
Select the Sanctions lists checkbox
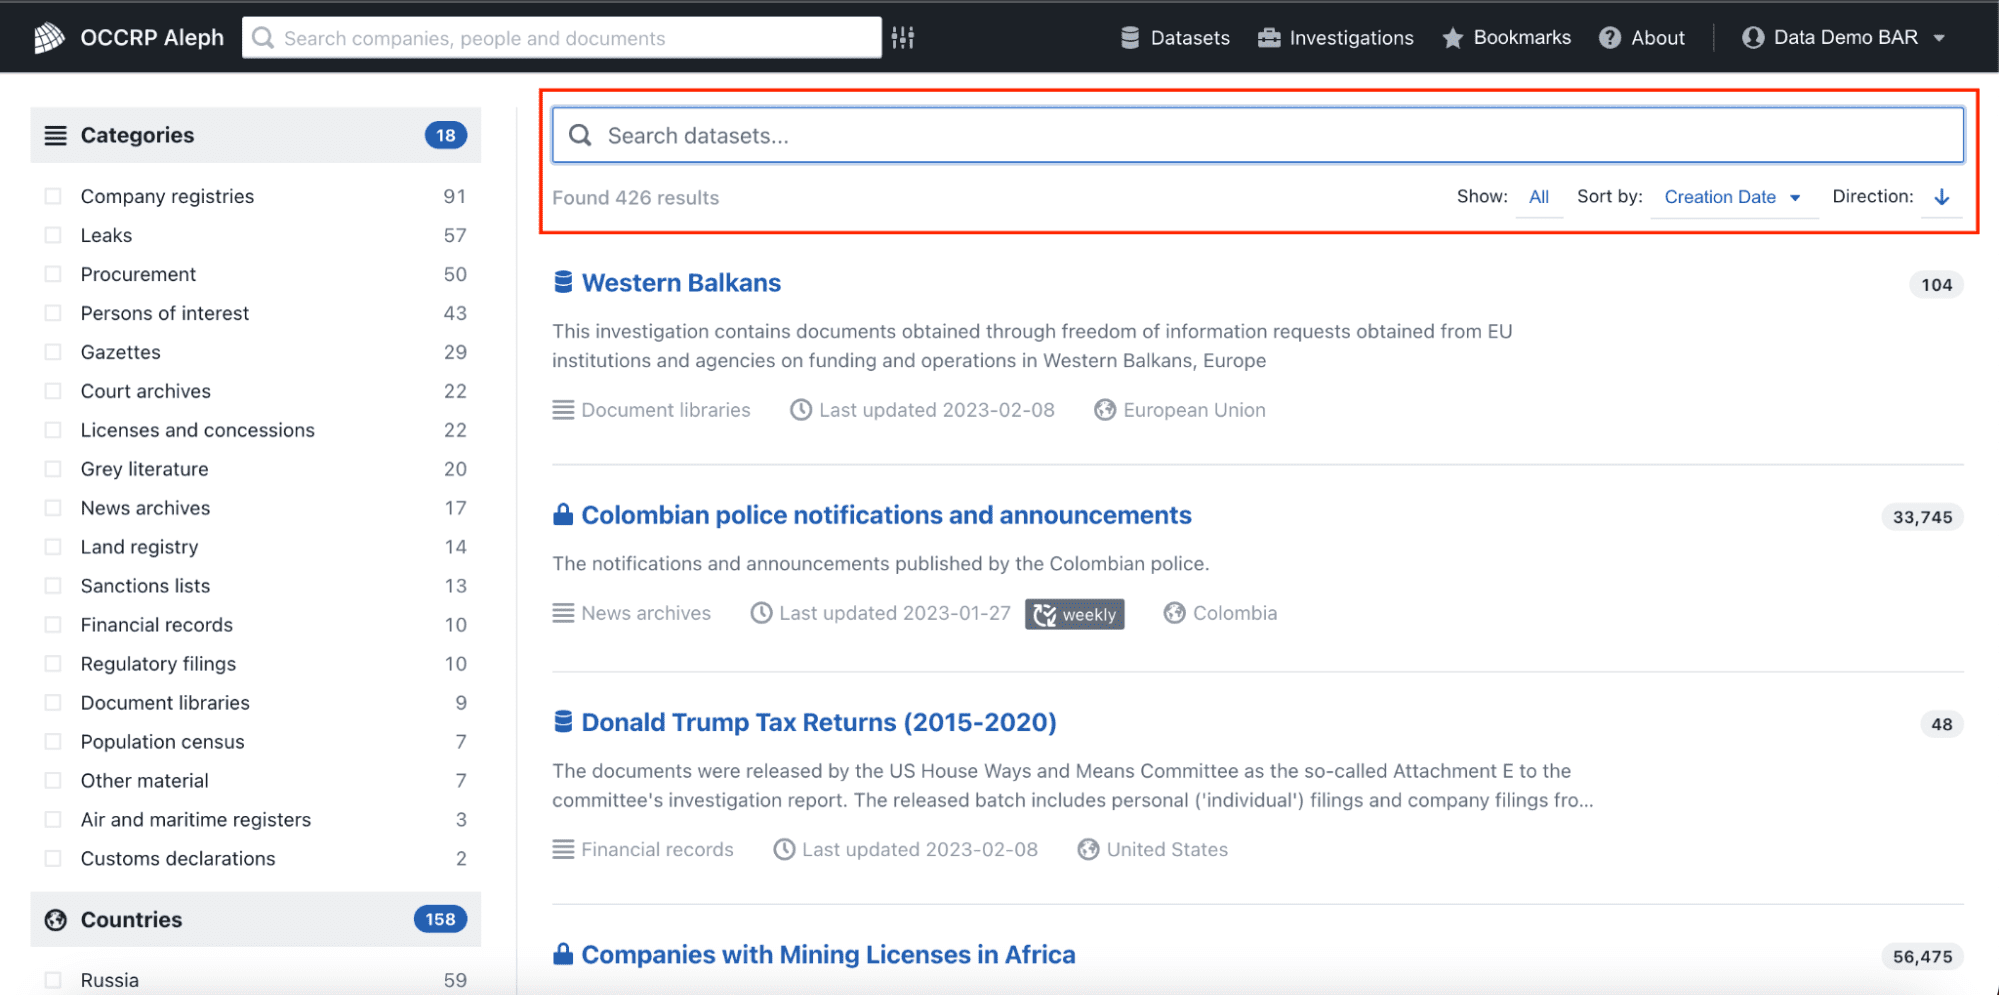[x=53, y=586]
